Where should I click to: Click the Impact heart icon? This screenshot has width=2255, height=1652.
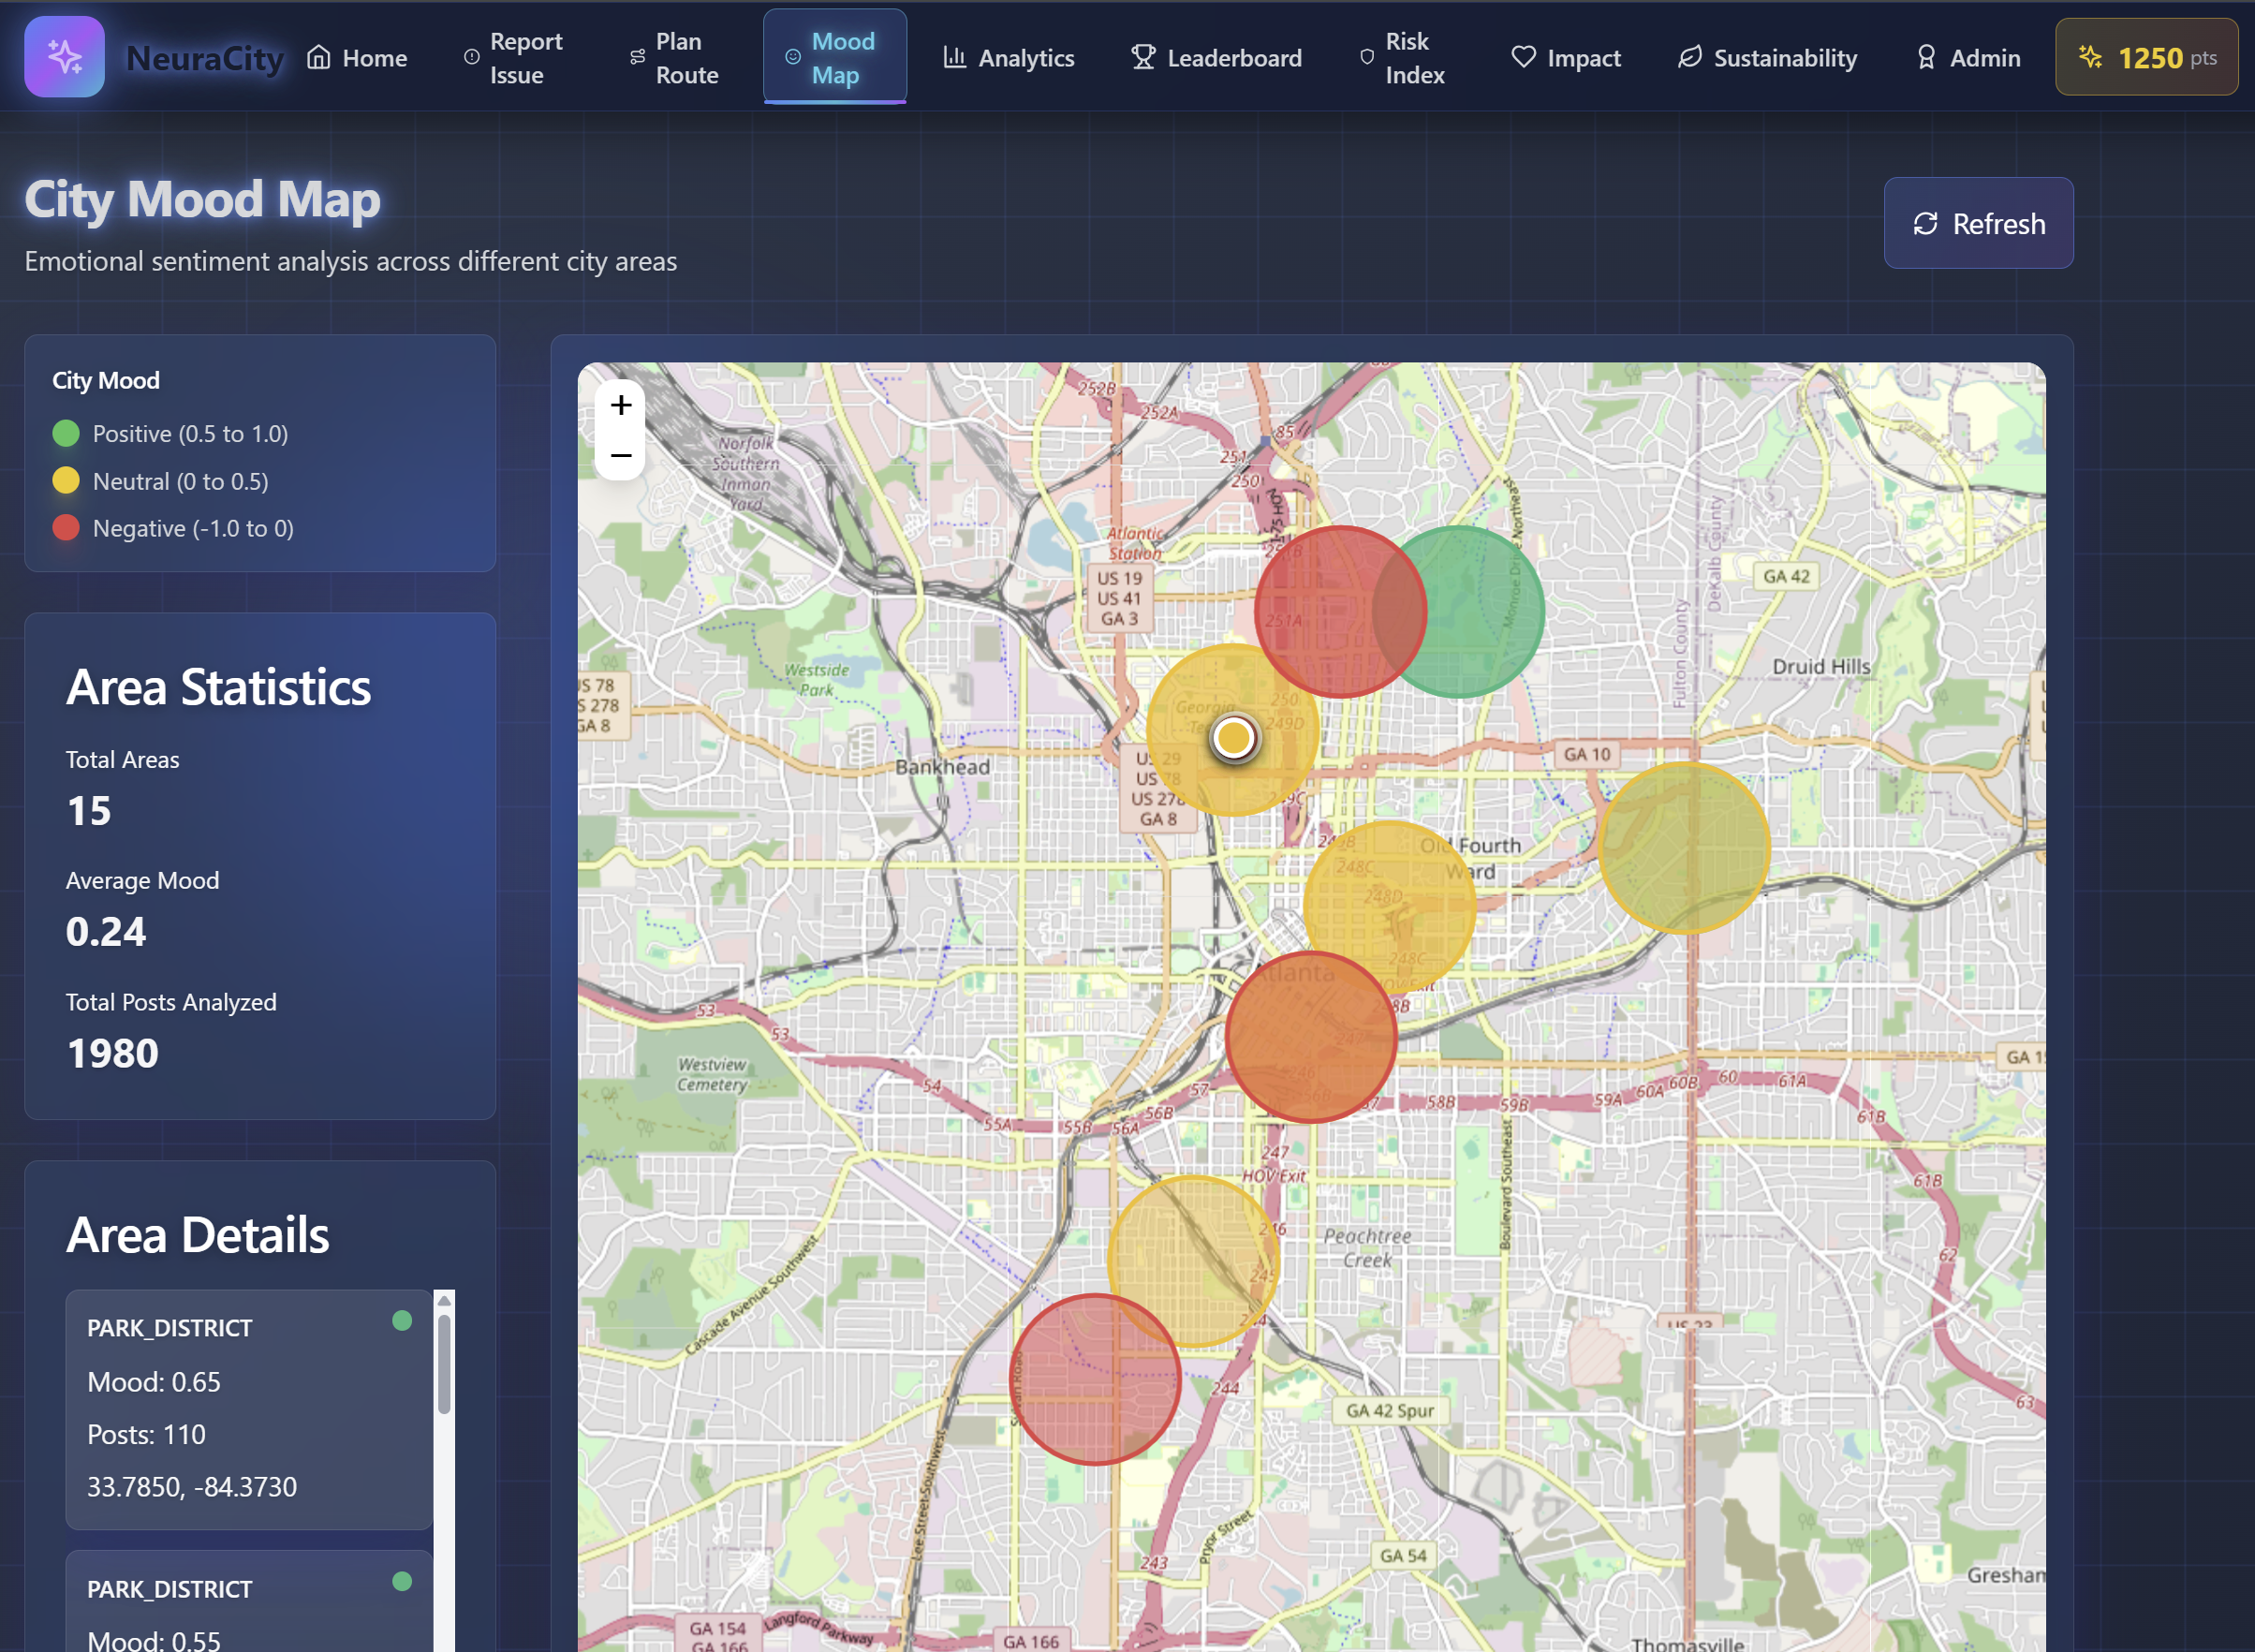1522,57
